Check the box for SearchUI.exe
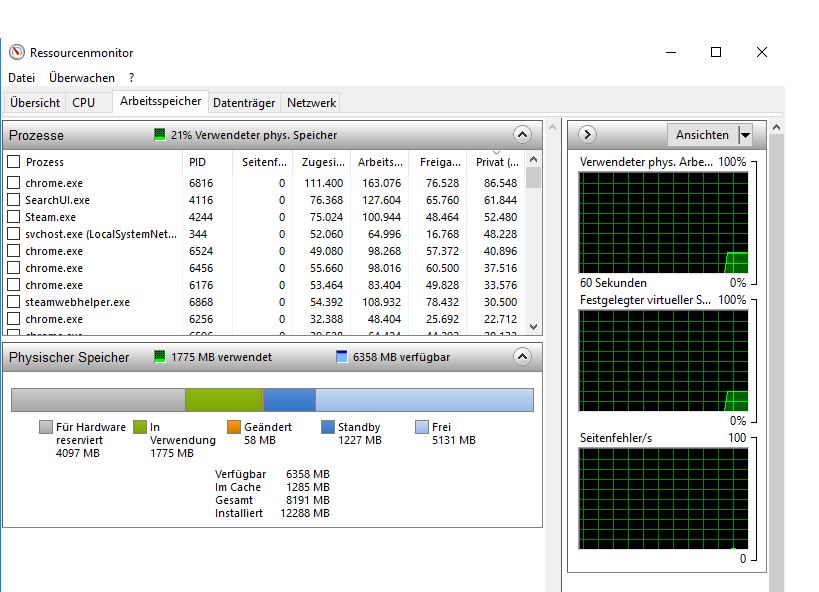The image size is (819, 592). [14, 200]
